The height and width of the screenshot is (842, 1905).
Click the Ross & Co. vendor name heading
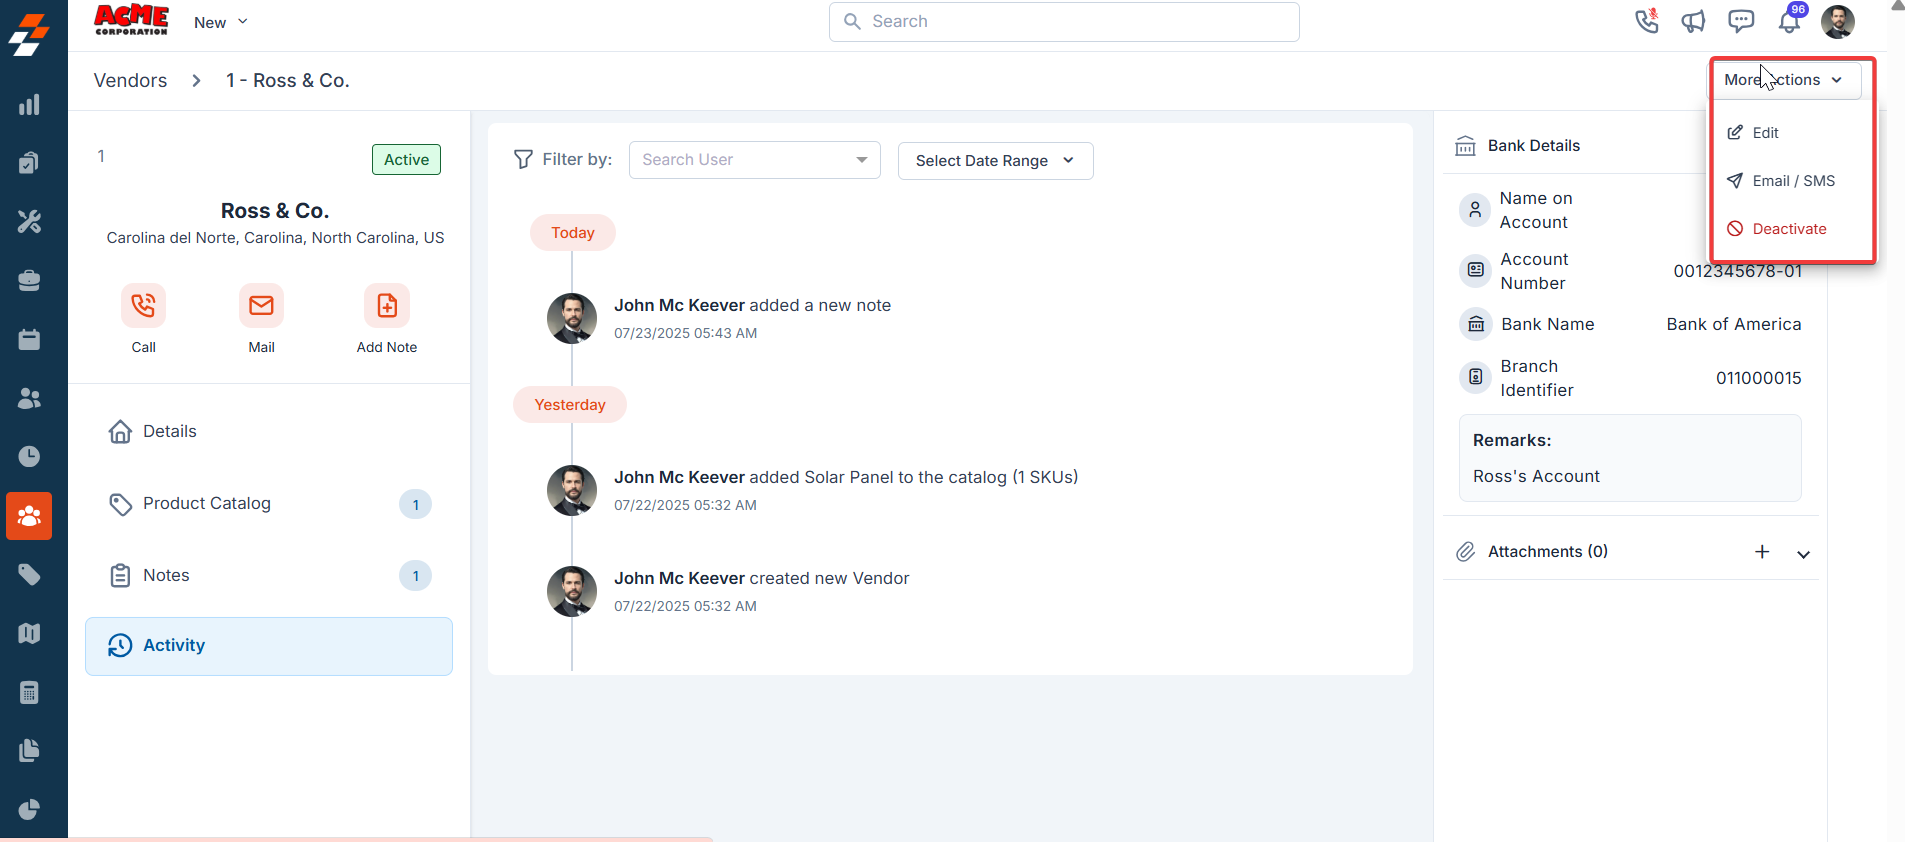pyautogui.click(x=275, y=211)
